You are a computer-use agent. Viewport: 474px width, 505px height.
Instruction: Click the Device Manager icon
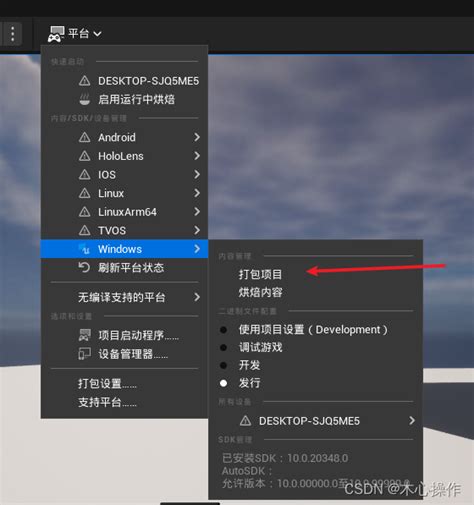[85, 354]
